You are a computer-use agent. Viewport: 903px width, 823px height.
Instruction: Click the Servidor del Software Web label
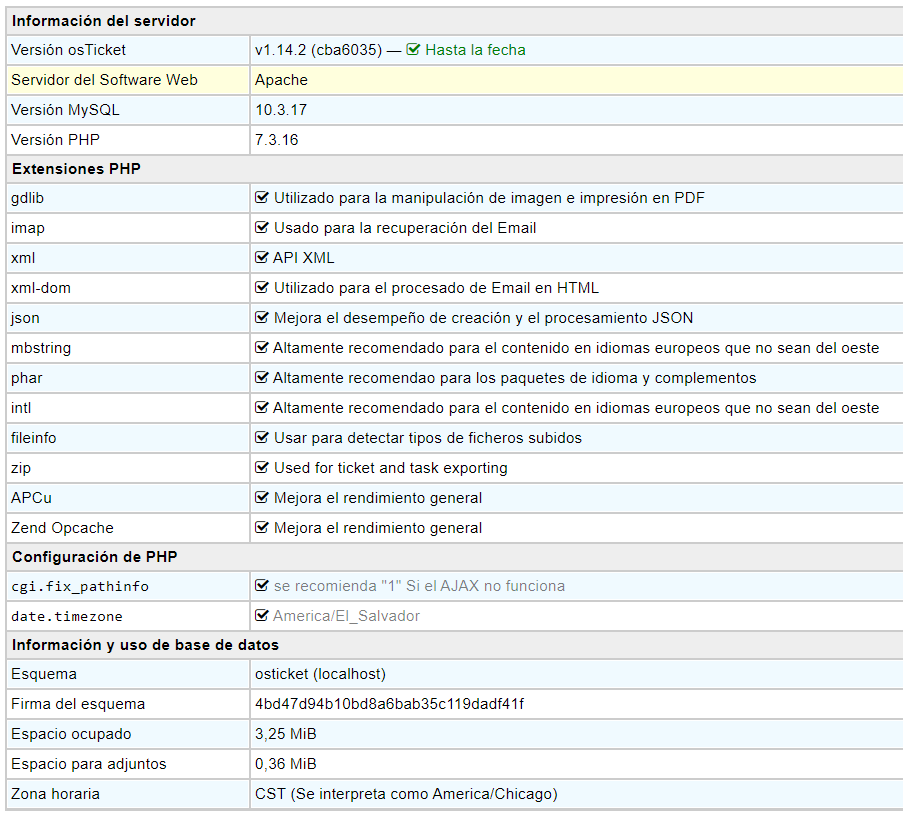point(104,80)
